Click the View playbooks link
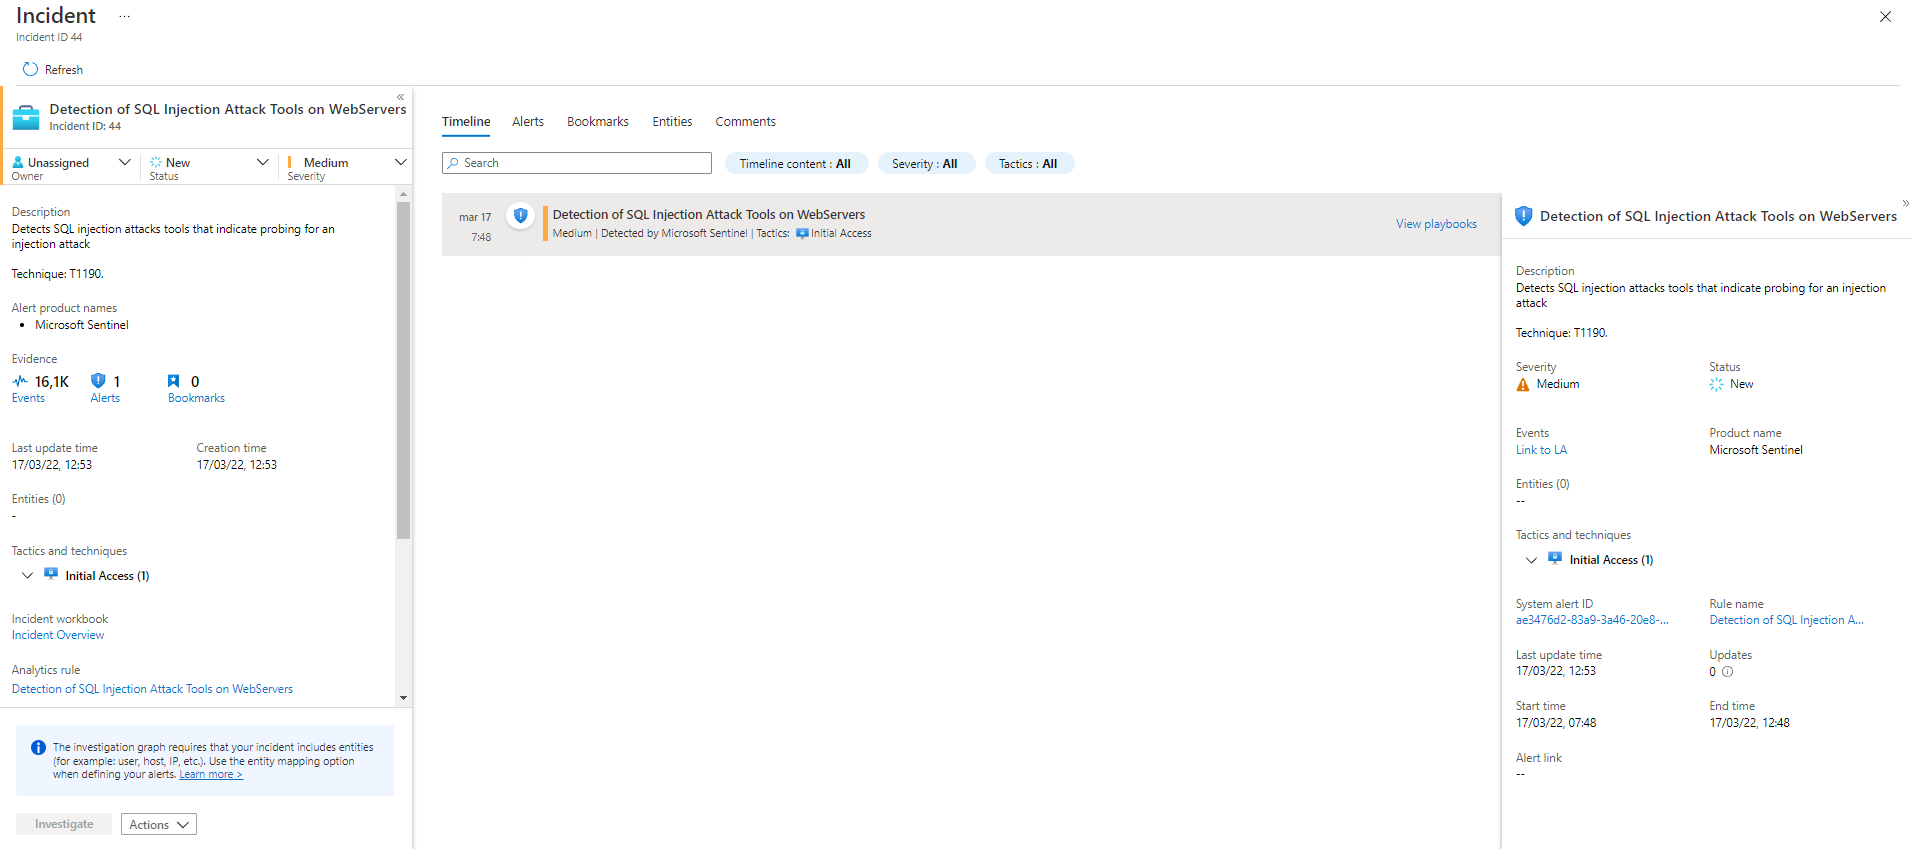 coord(1435,224)
